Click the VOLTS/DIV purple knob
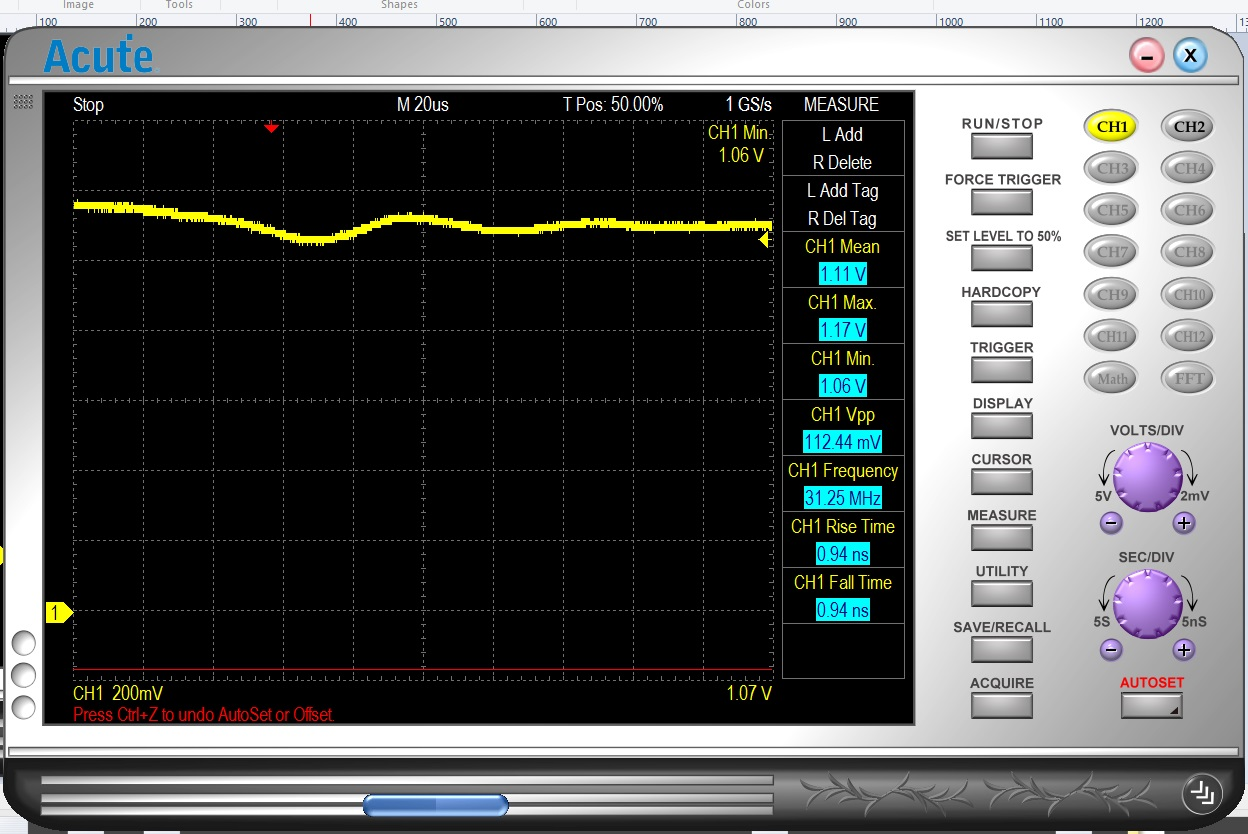The height and width of the screenshot is (834, 1248). (1147, 477)
